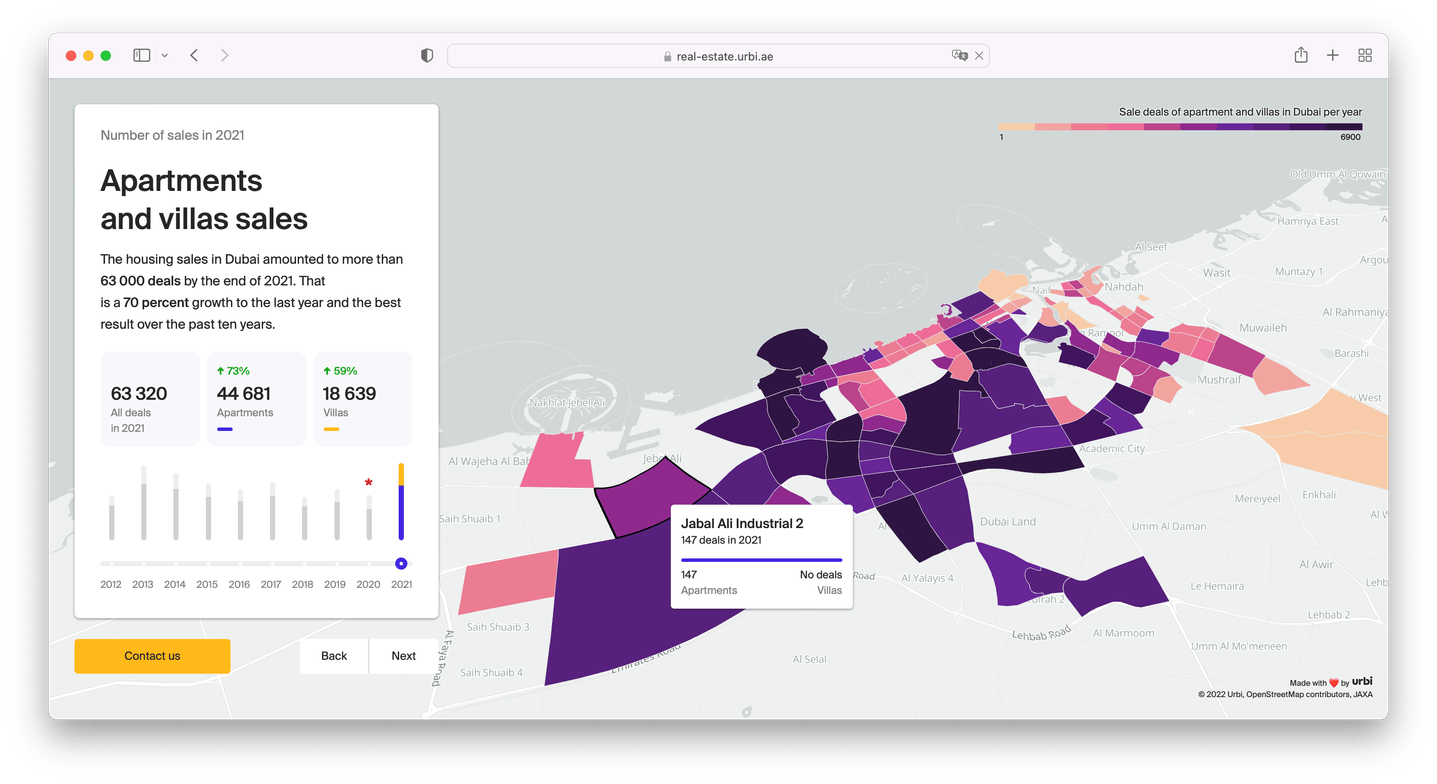View Privacy Report via the shield icon

(426, 55)
